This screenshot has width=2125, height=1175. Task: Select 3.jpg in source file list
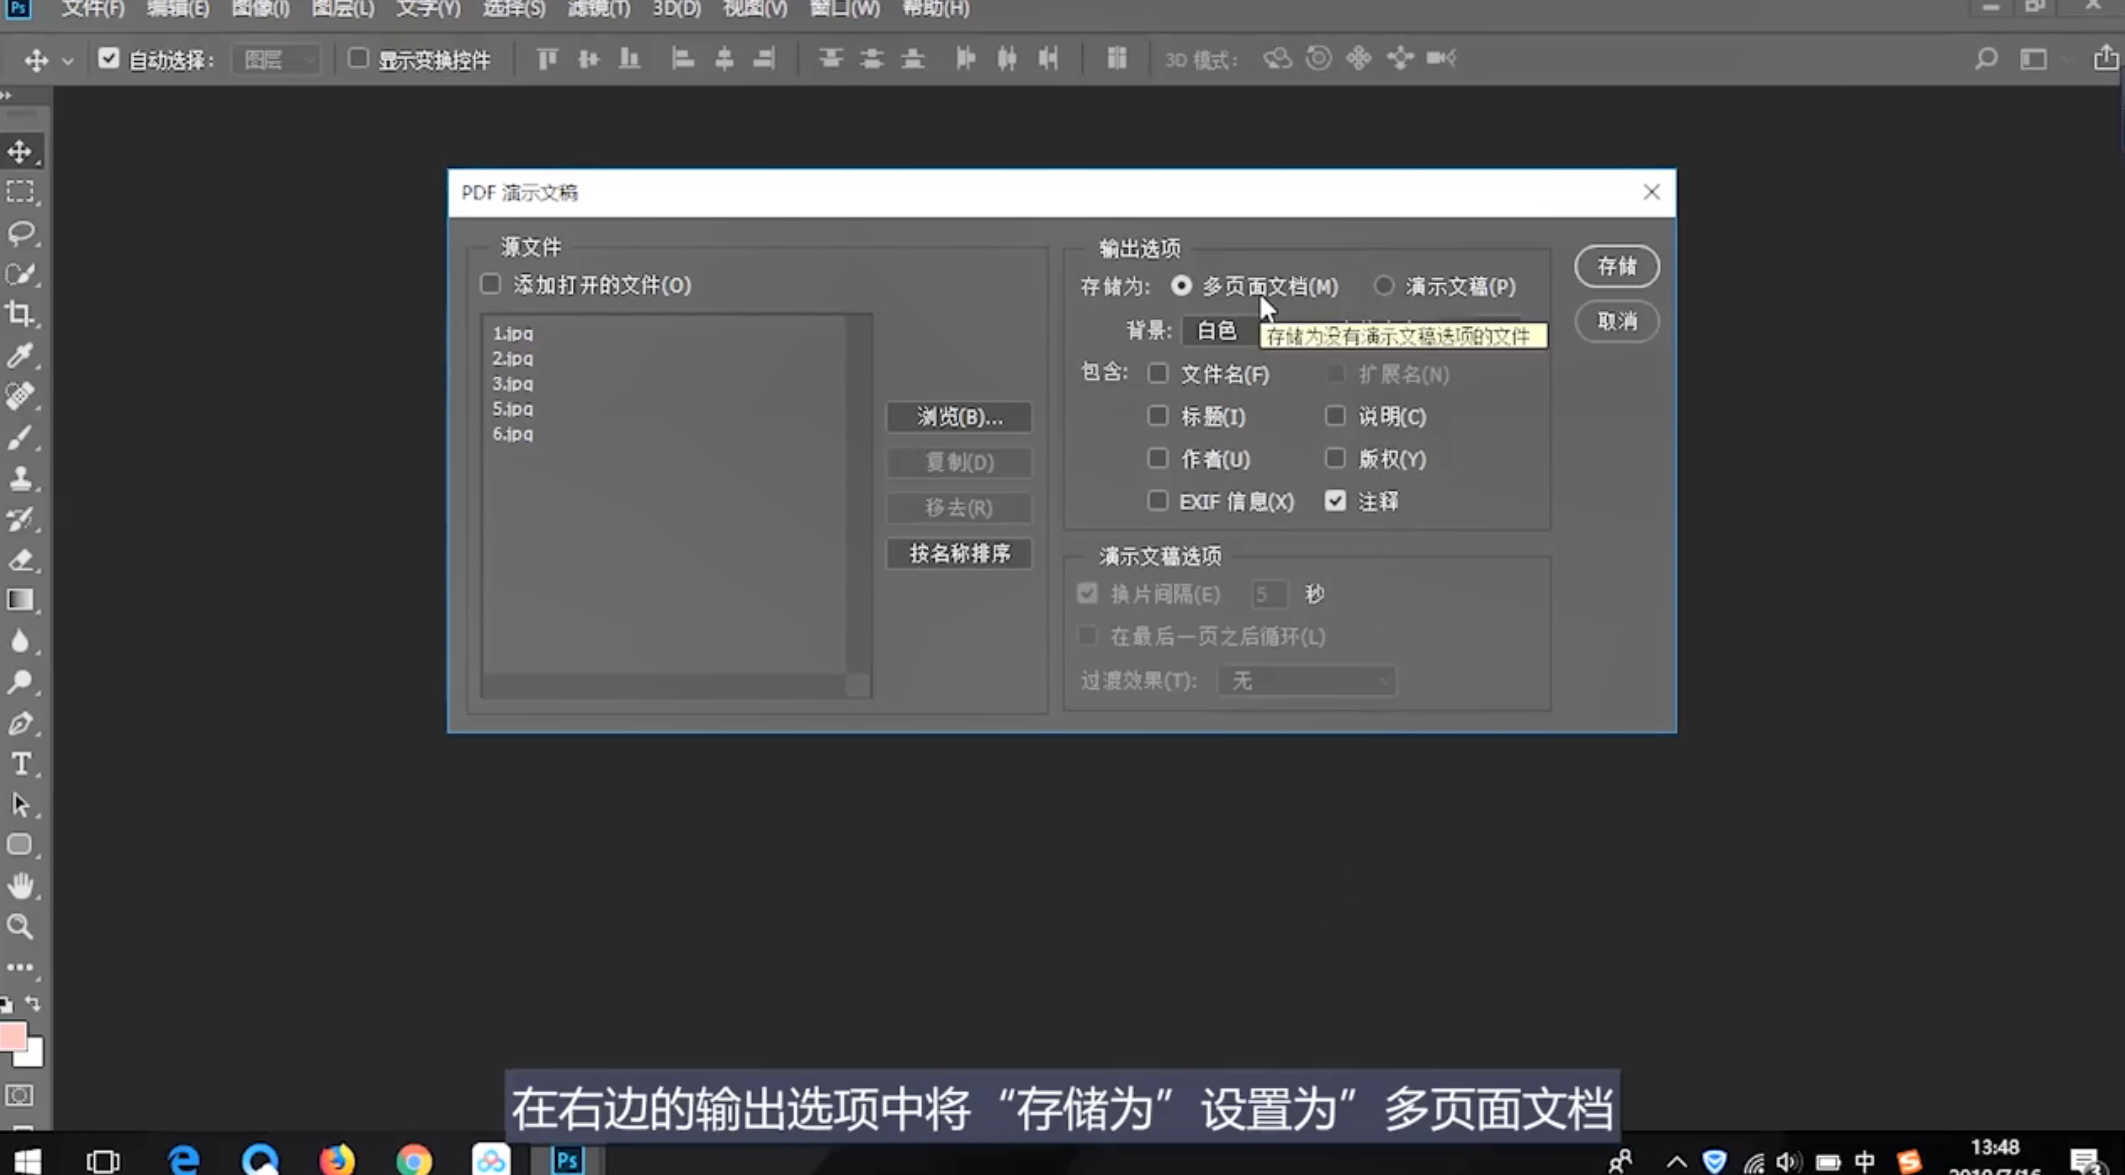coord(513,384)
